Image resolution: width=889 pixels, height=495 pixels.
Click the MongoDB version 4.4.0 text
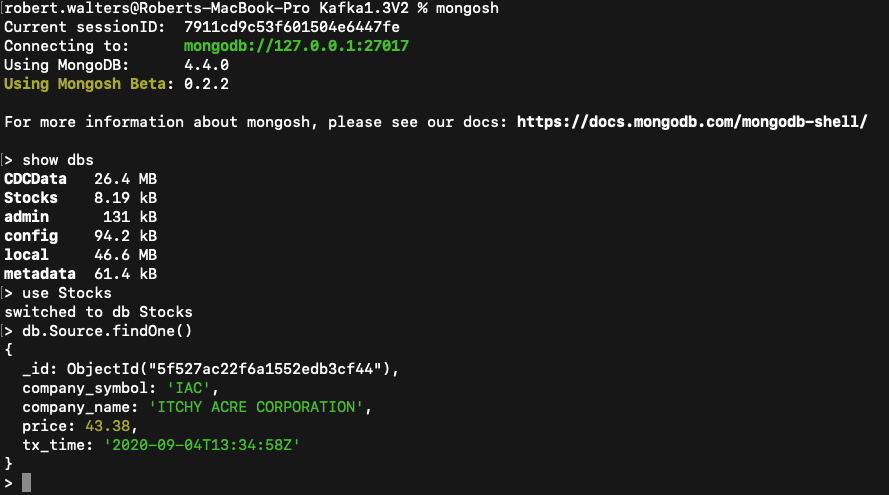[206, 65]
